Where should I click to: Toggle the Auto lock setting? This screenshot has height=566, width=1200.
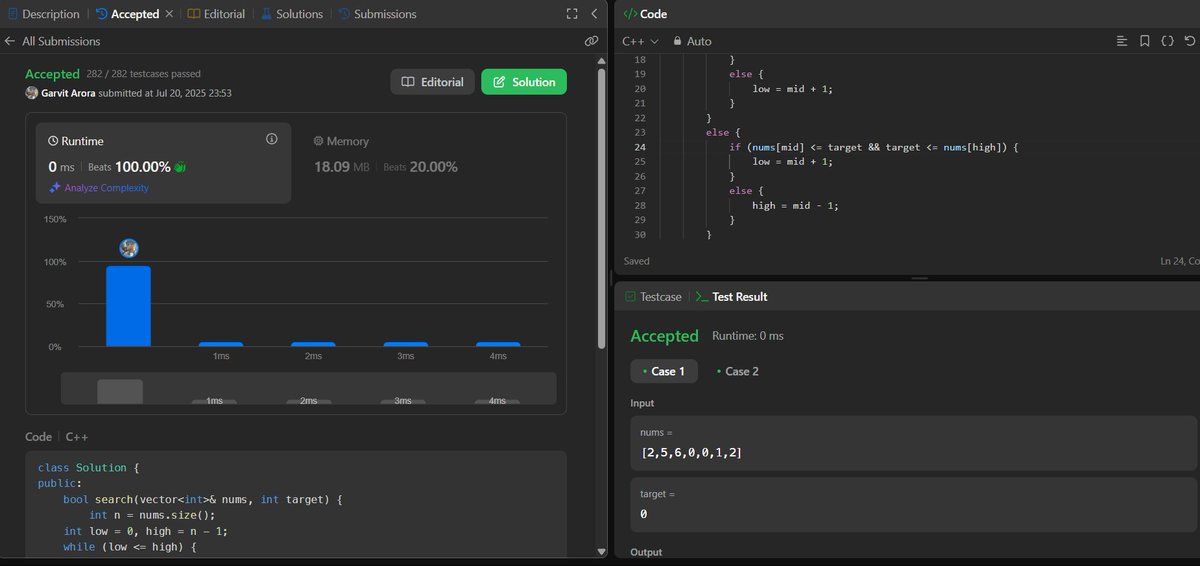click(x=692, y=41)
